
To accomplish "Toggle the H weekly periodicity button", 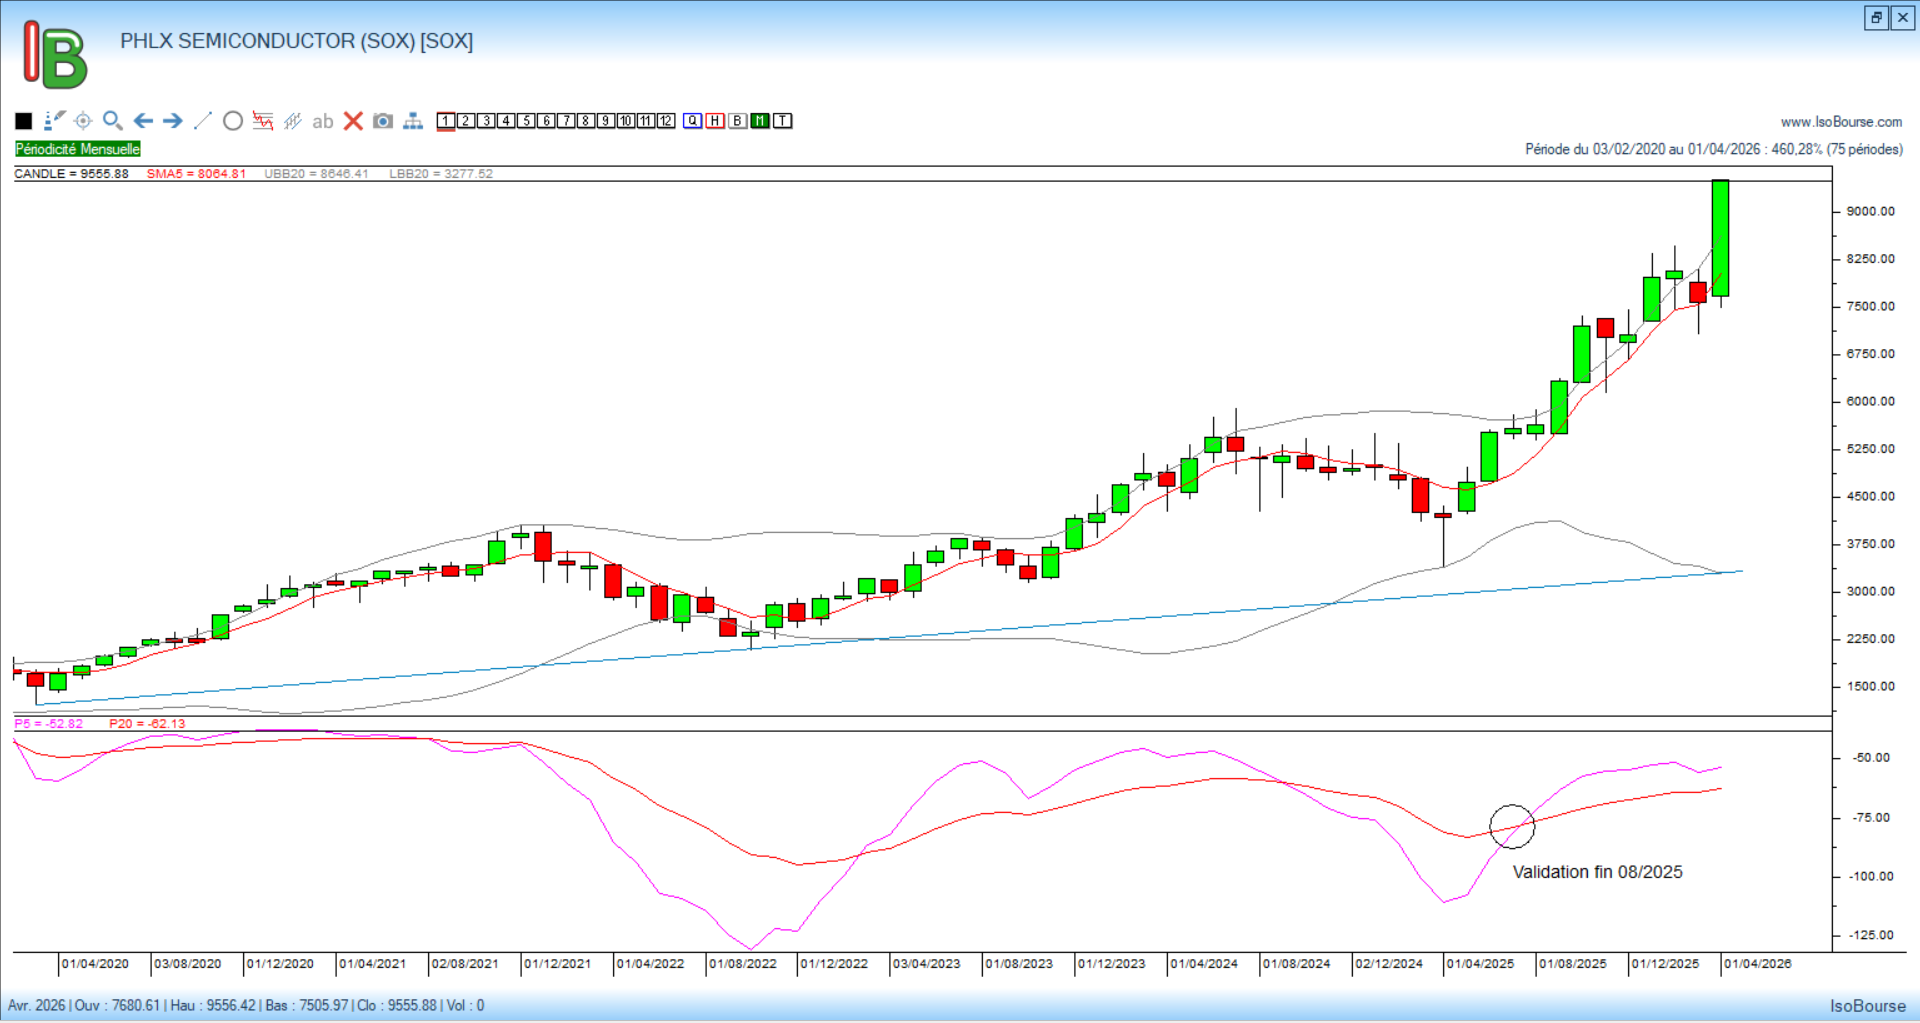I will [x=715, y=121].
